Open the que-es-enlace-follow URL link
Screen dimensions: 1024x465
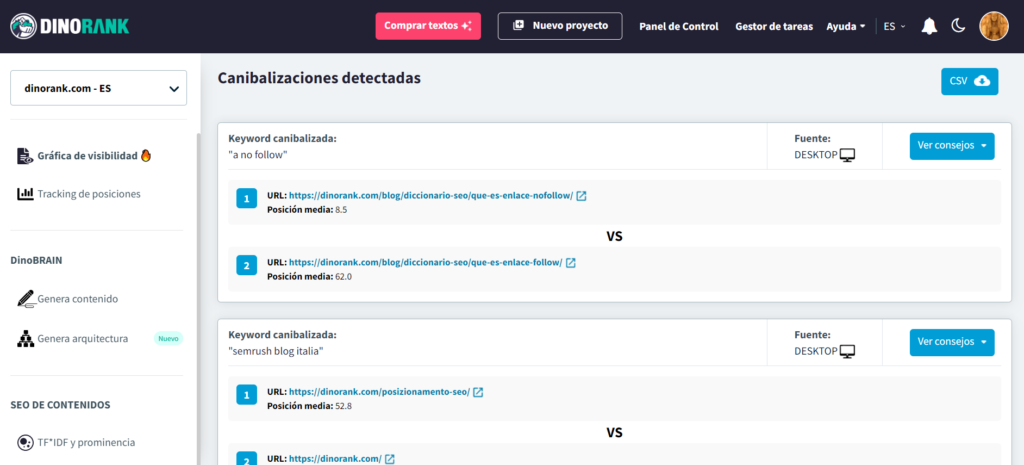425,263
